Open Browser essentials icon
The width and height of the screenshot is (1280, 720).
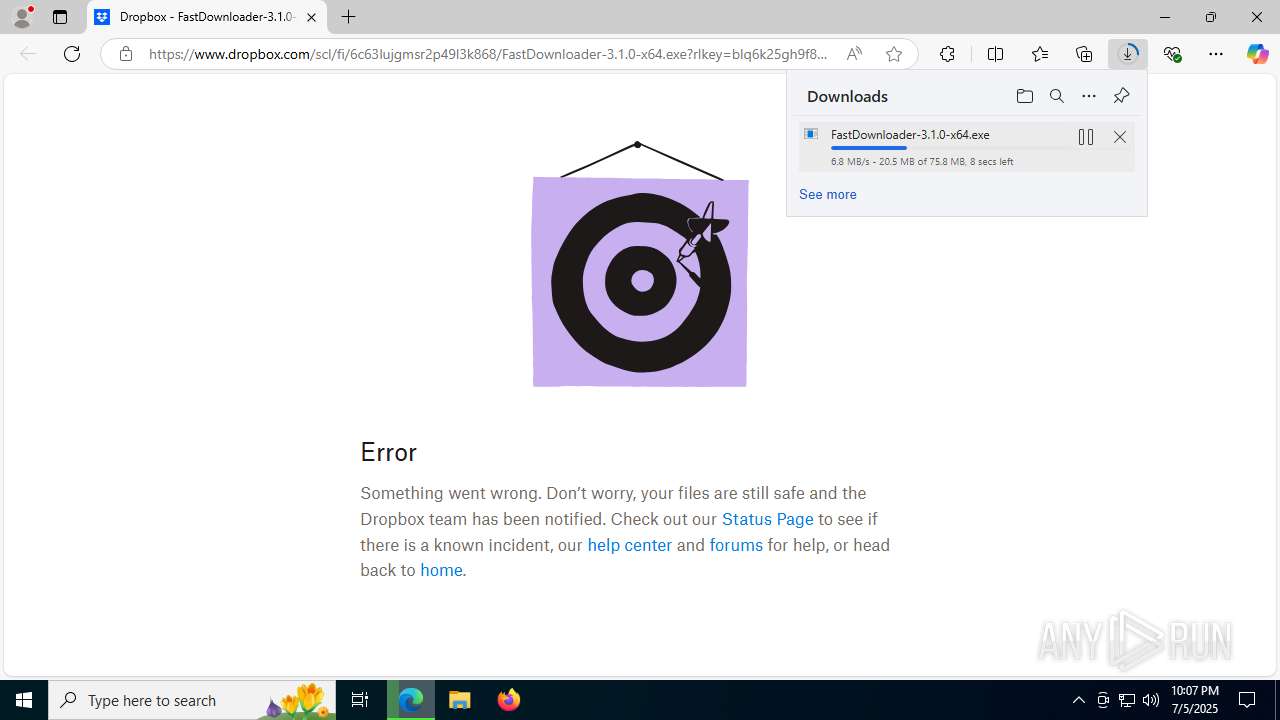click(x=1172, y=54)
